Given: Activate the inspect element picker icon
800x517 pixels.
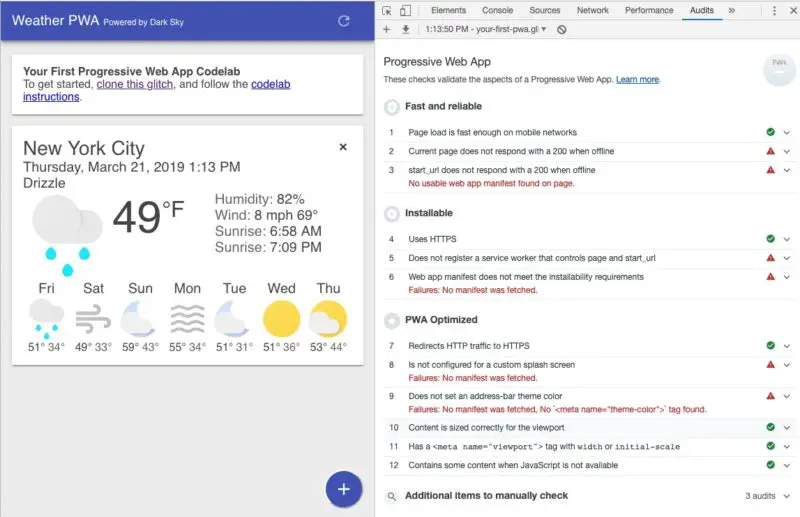Looking at the screenshot, I should point(387,10).
